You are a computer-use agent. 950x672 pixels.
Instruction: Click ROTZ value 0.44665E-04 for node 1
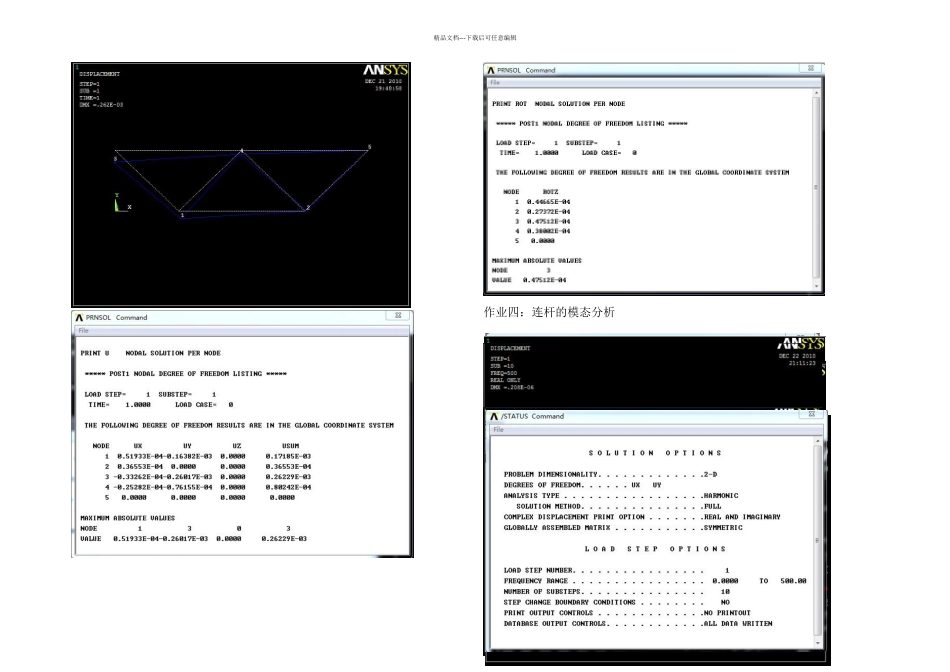click(548, 202)
